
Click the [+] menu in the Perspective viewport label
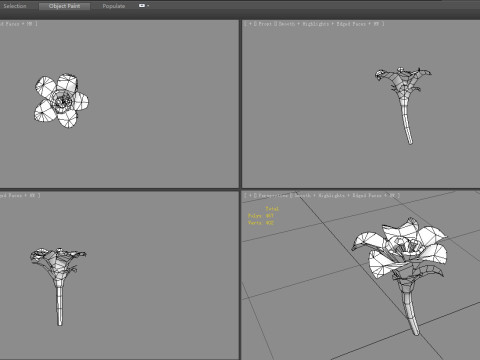(x=250, y=195)
